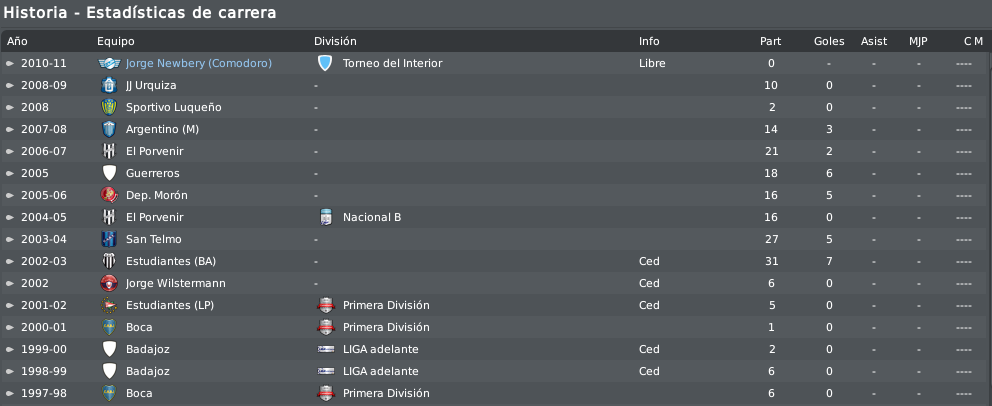992x406 pixels.
Task: Click the Torneo del Interior shield icon
Action: [325, 63]
